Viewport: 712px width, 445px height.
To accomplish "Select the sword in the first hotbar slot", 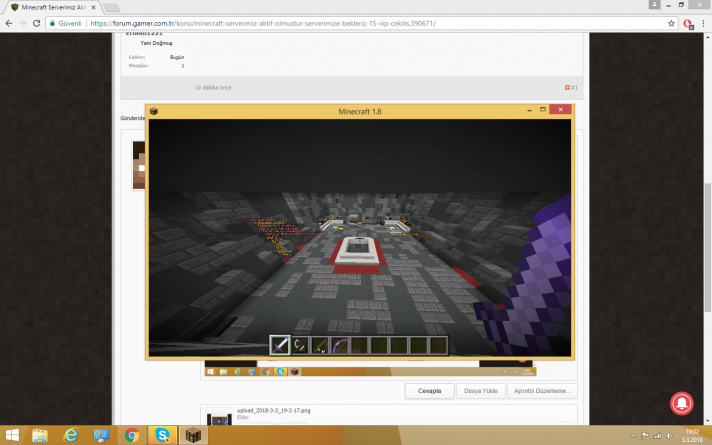I will [280, 345].
